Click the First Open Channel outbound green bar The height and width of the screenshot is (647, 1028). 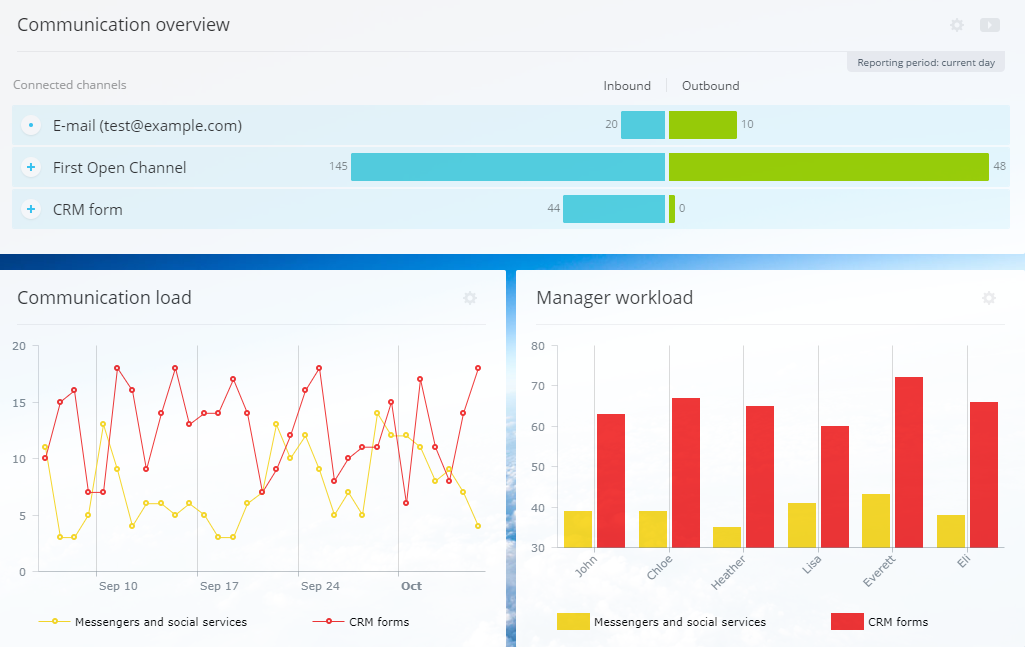(x=828, y=167)
